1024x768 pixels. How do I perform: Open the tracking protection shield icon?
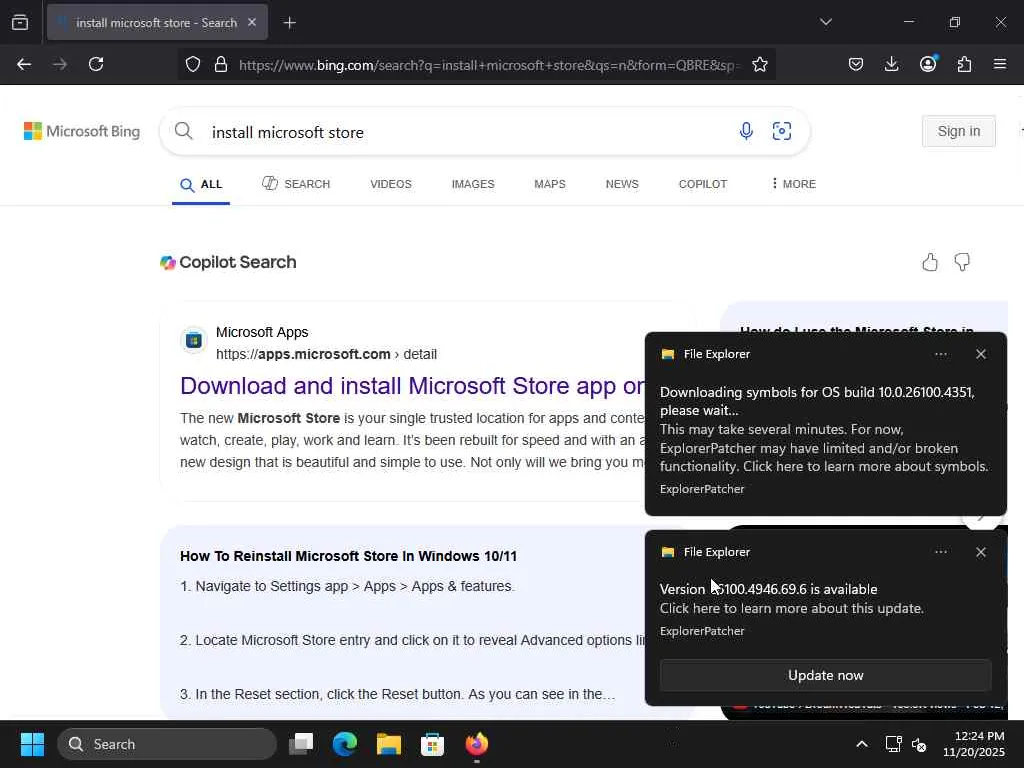pyautogui.click(x=193, y=64)
